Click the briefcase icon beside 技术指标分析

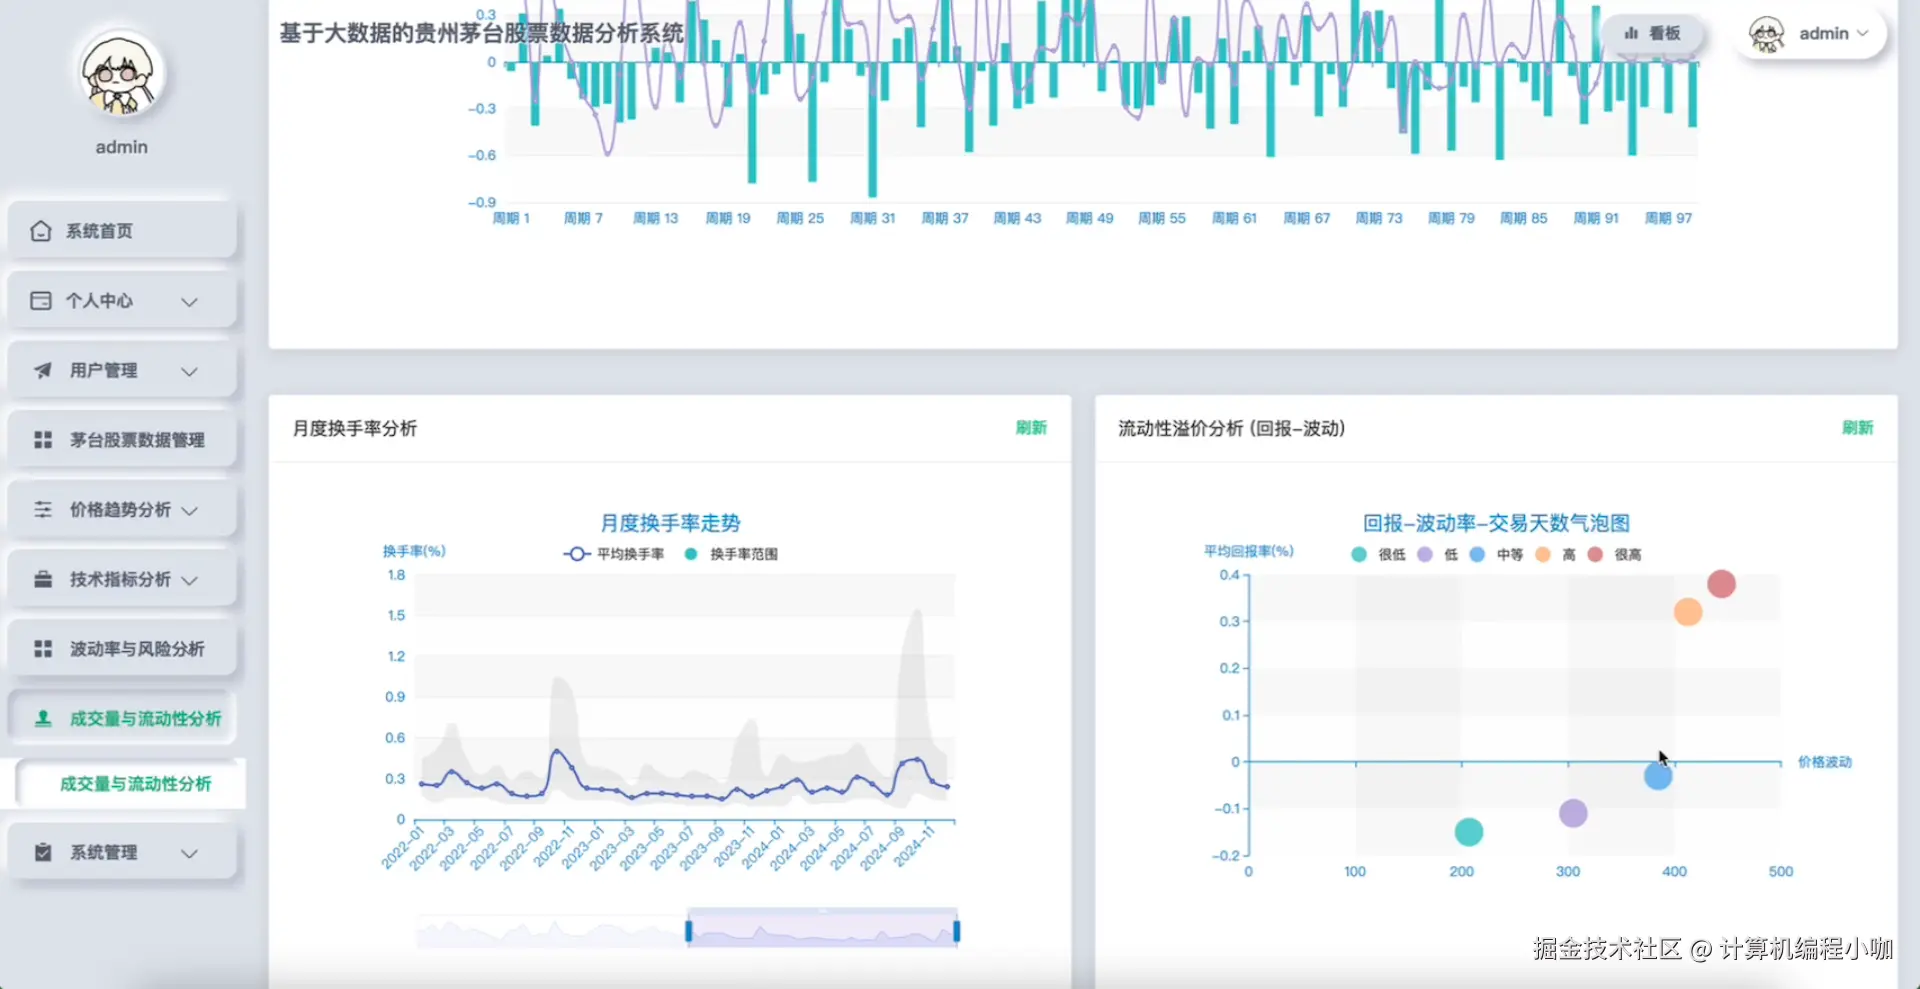[x=43, y=579]
